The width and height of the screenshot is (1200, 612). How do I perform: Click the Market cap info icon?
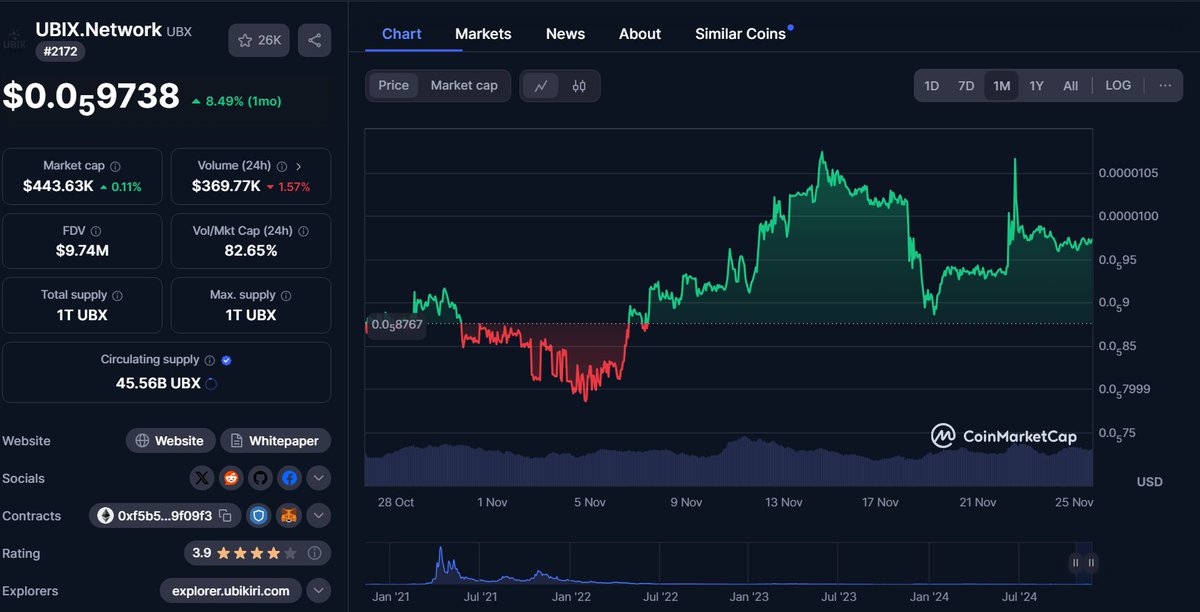click(x=115, y=166)
